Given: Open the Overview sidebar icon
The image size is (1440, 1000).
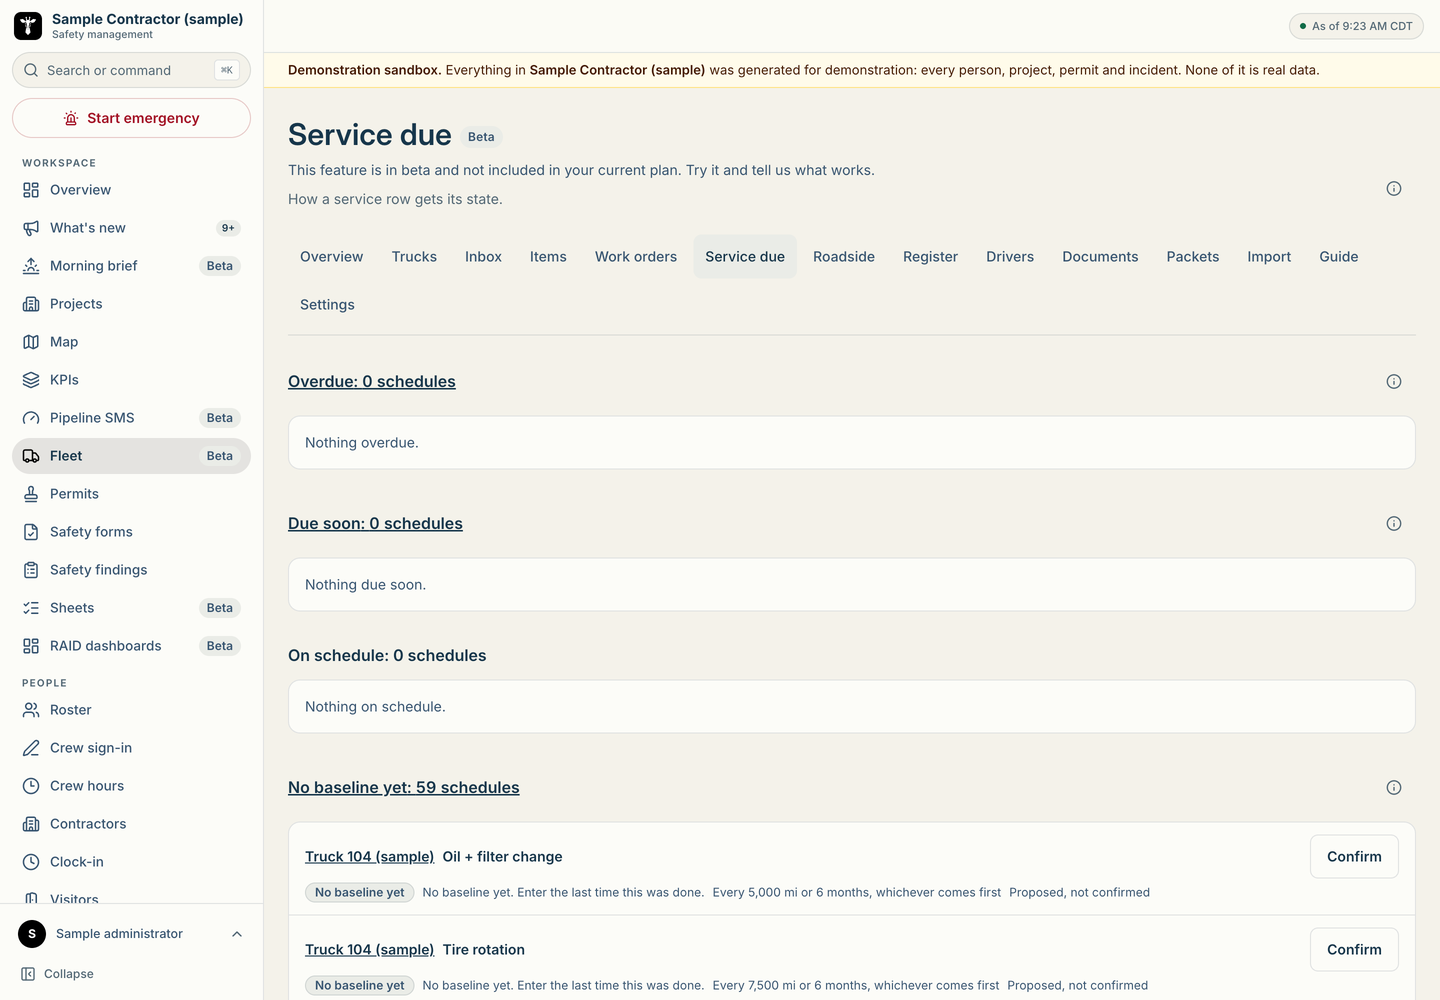Looking at the screenshot, I should [31, 190].
